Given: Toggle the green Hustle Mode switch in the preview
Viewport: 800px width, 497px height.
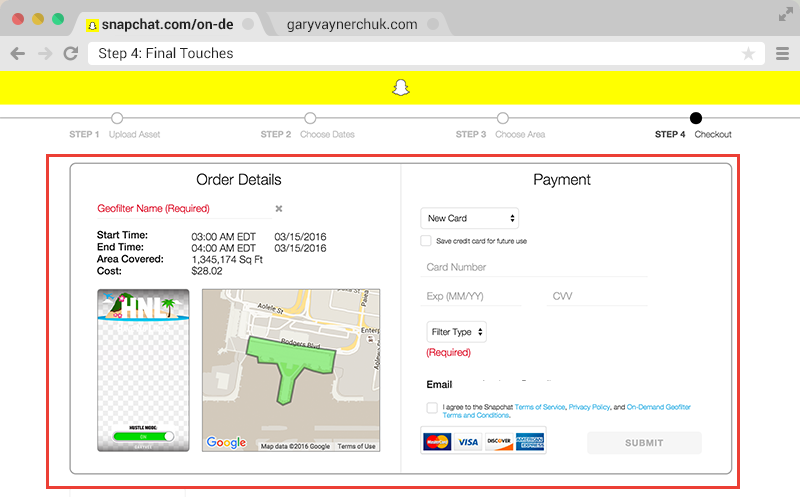Looking at the screenshot, I should click(143, 436).
